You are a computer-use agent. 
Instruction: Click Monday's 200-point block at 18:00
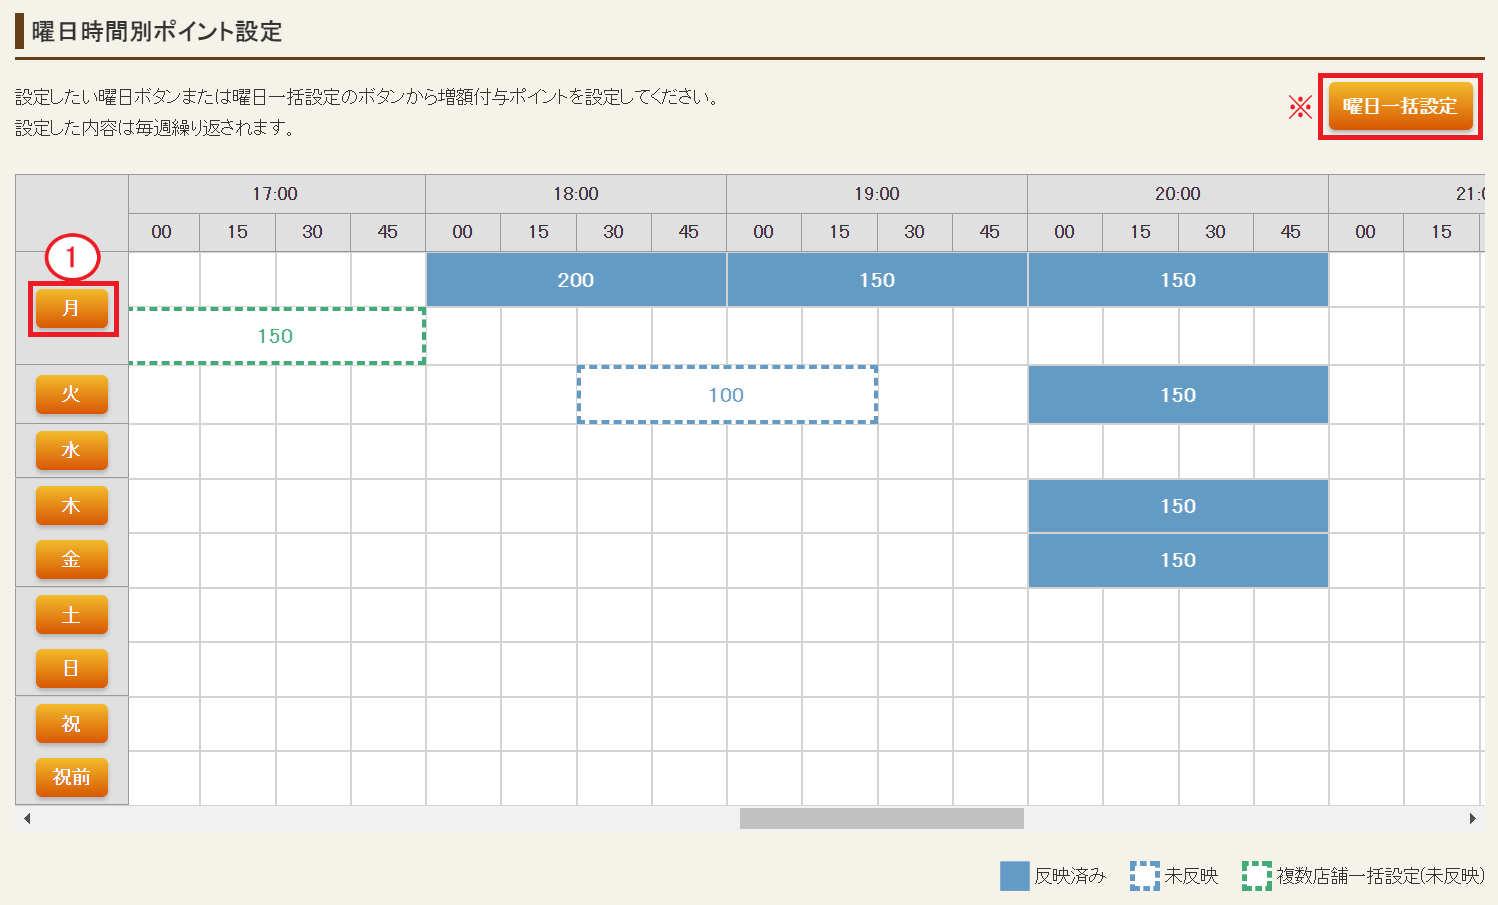click(x=576, y=280)
